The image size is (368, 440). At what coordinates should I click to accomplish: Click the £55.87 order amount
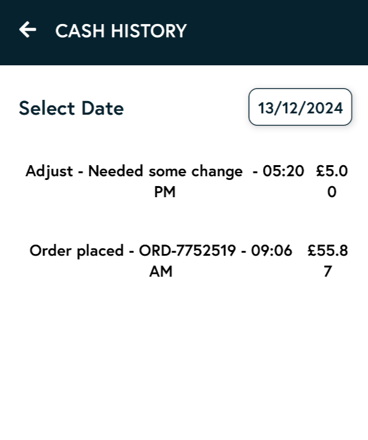click(x=328, y=261)
